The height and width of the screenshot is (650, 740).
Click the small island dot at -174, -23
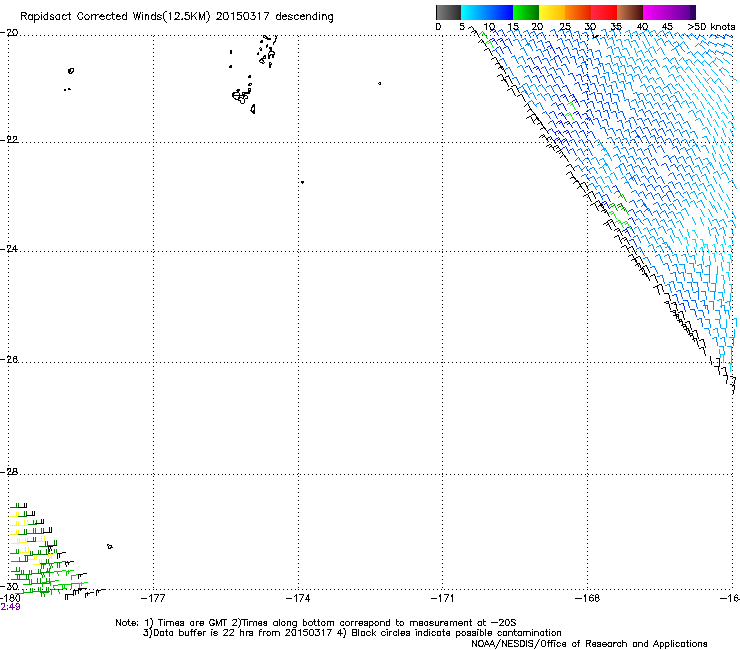coord(302,182)
